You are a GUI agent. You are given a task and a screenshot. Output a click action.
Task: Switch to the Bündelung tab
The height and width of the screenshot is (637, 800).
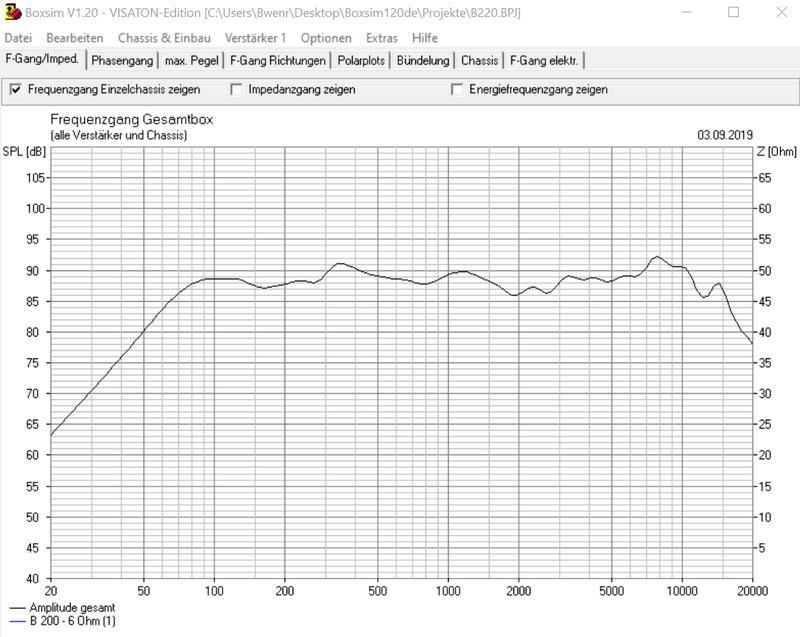tap(423, 61)
